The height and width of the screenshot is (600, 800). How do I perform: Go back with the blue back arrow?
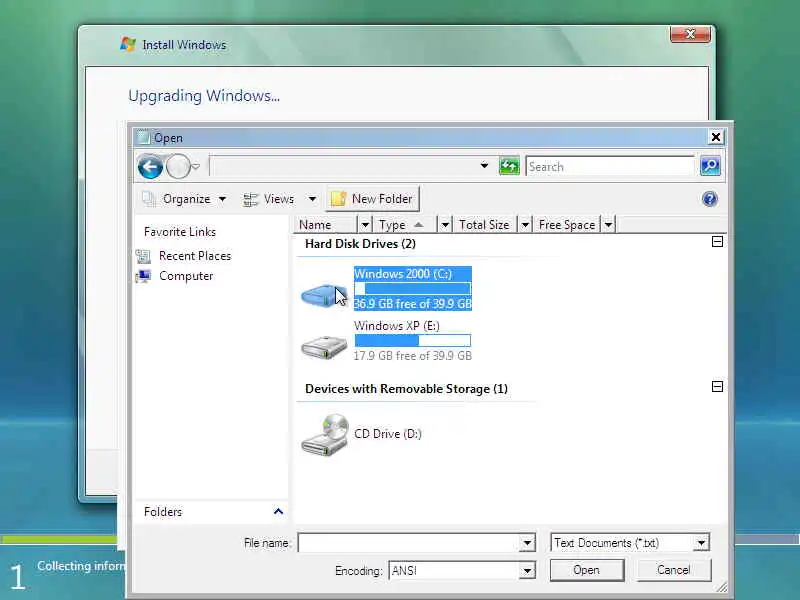tap(150, 166)
